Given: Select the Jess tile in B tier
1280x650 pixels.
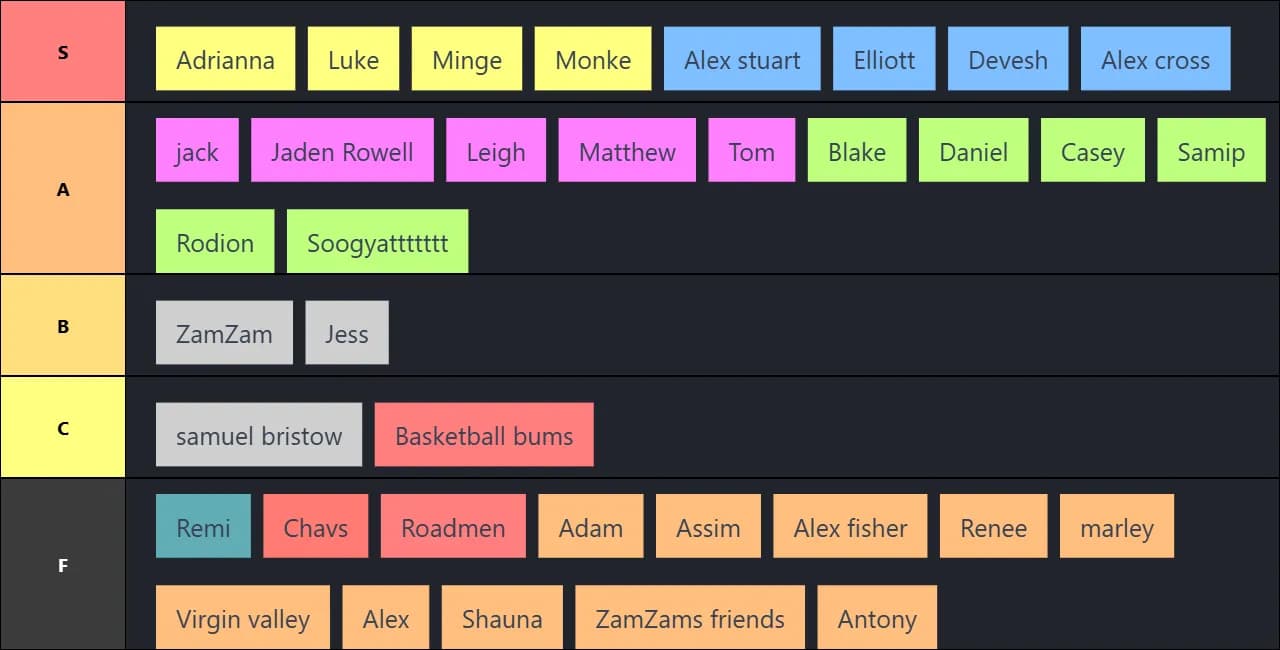Looking at the screenshot, I should [347, 332].
